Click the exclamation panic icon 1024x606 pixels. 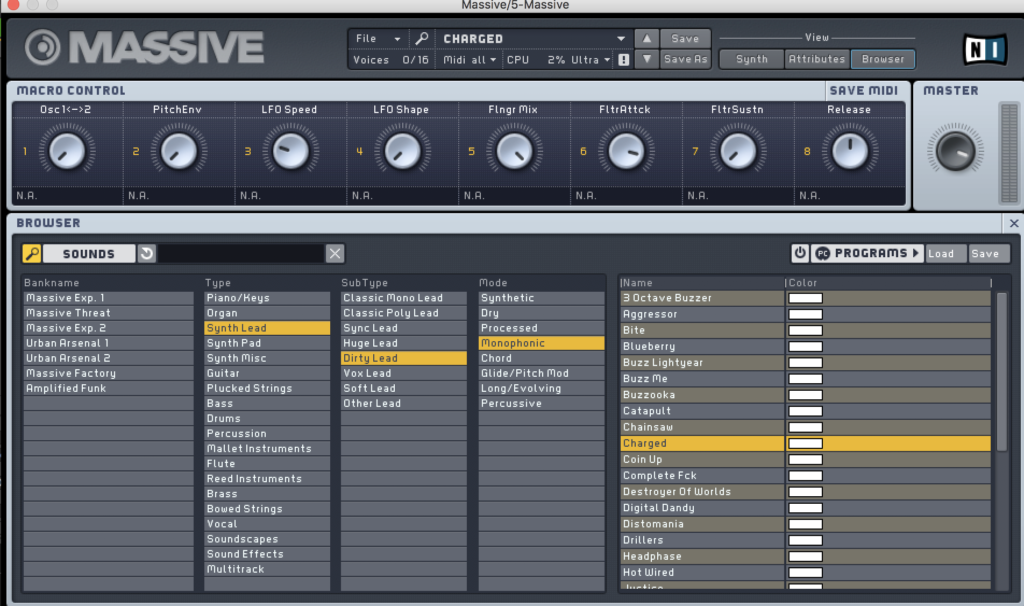tap(624, 60)
